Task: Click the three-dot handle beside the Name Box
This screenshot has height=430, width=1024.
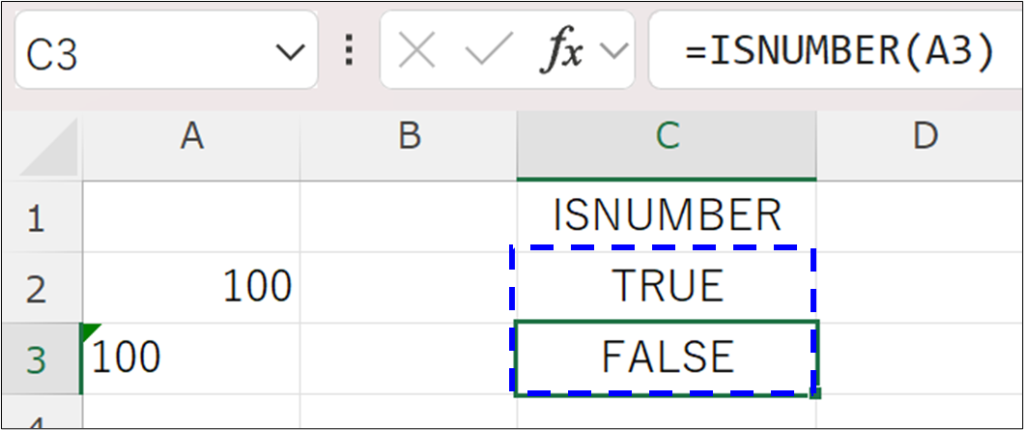Action: (x=349, y=50)
